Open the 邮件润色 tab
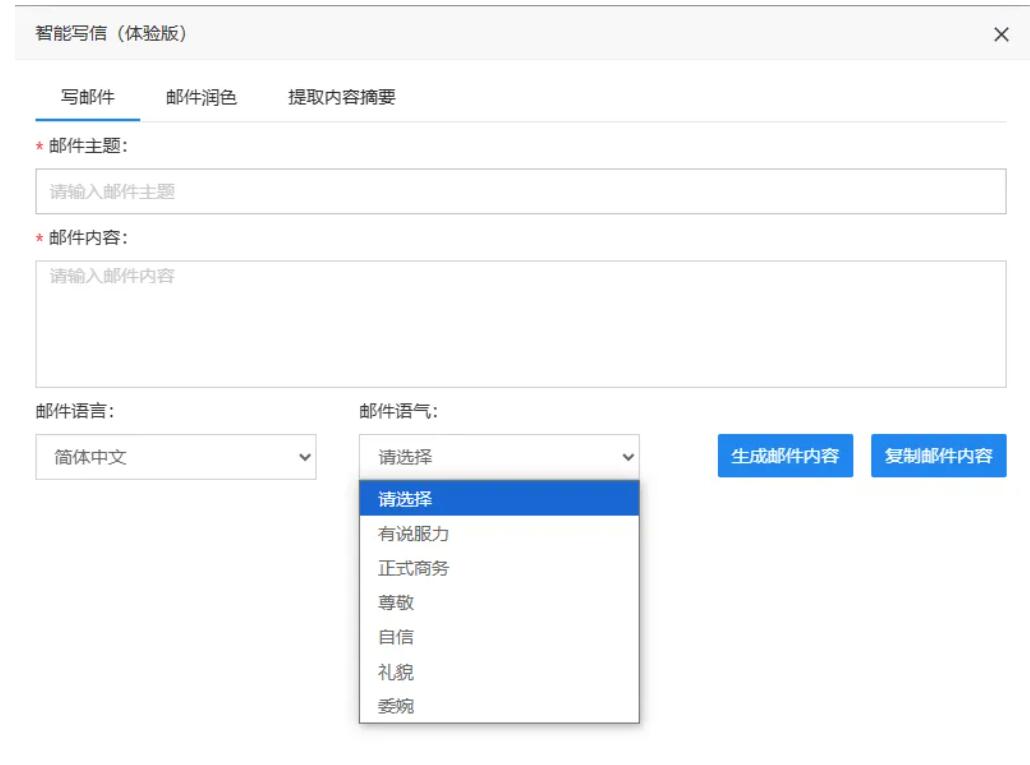The height and width of the screenshot is (765, 1030). coord(201,97)
